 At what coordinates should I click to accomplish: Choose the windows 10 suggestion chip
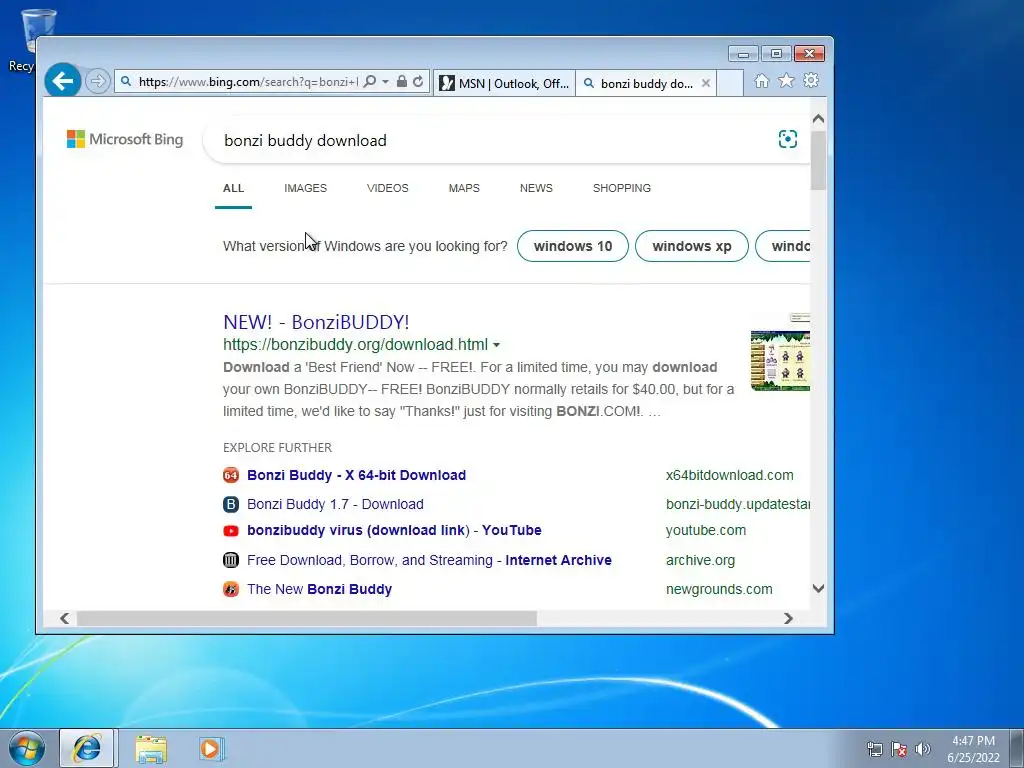tap(573, 246)
